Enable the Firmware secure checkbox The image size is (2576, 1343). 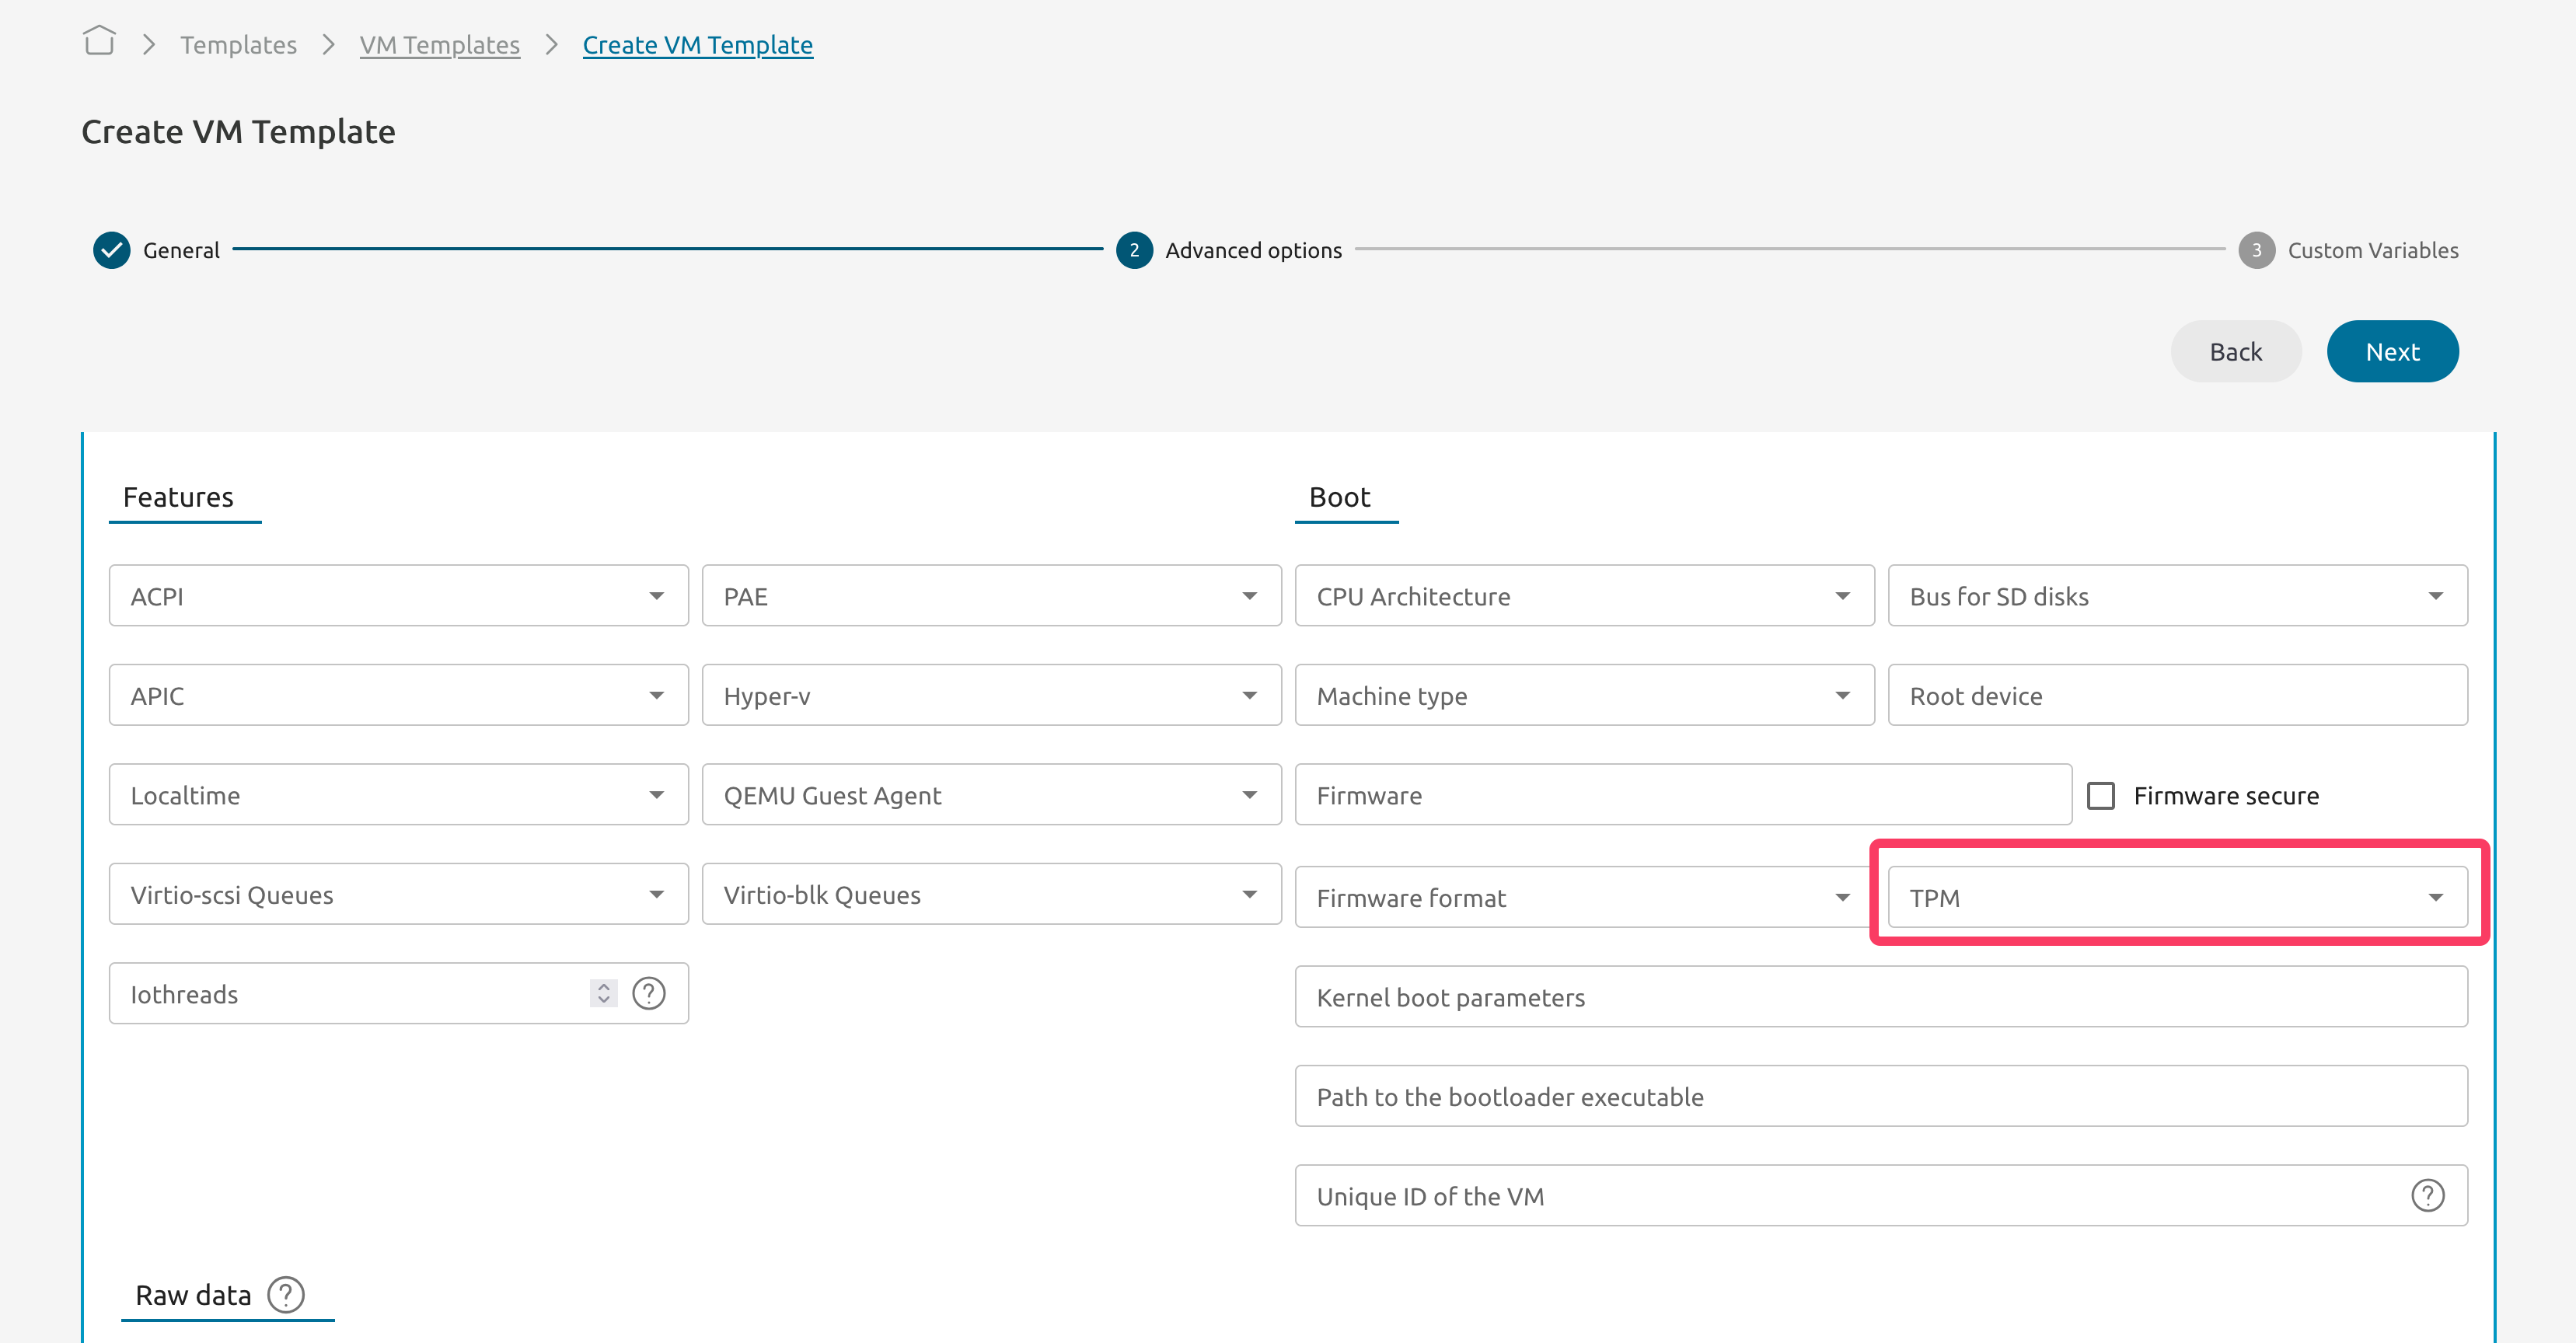click(x=2103, y=794)
